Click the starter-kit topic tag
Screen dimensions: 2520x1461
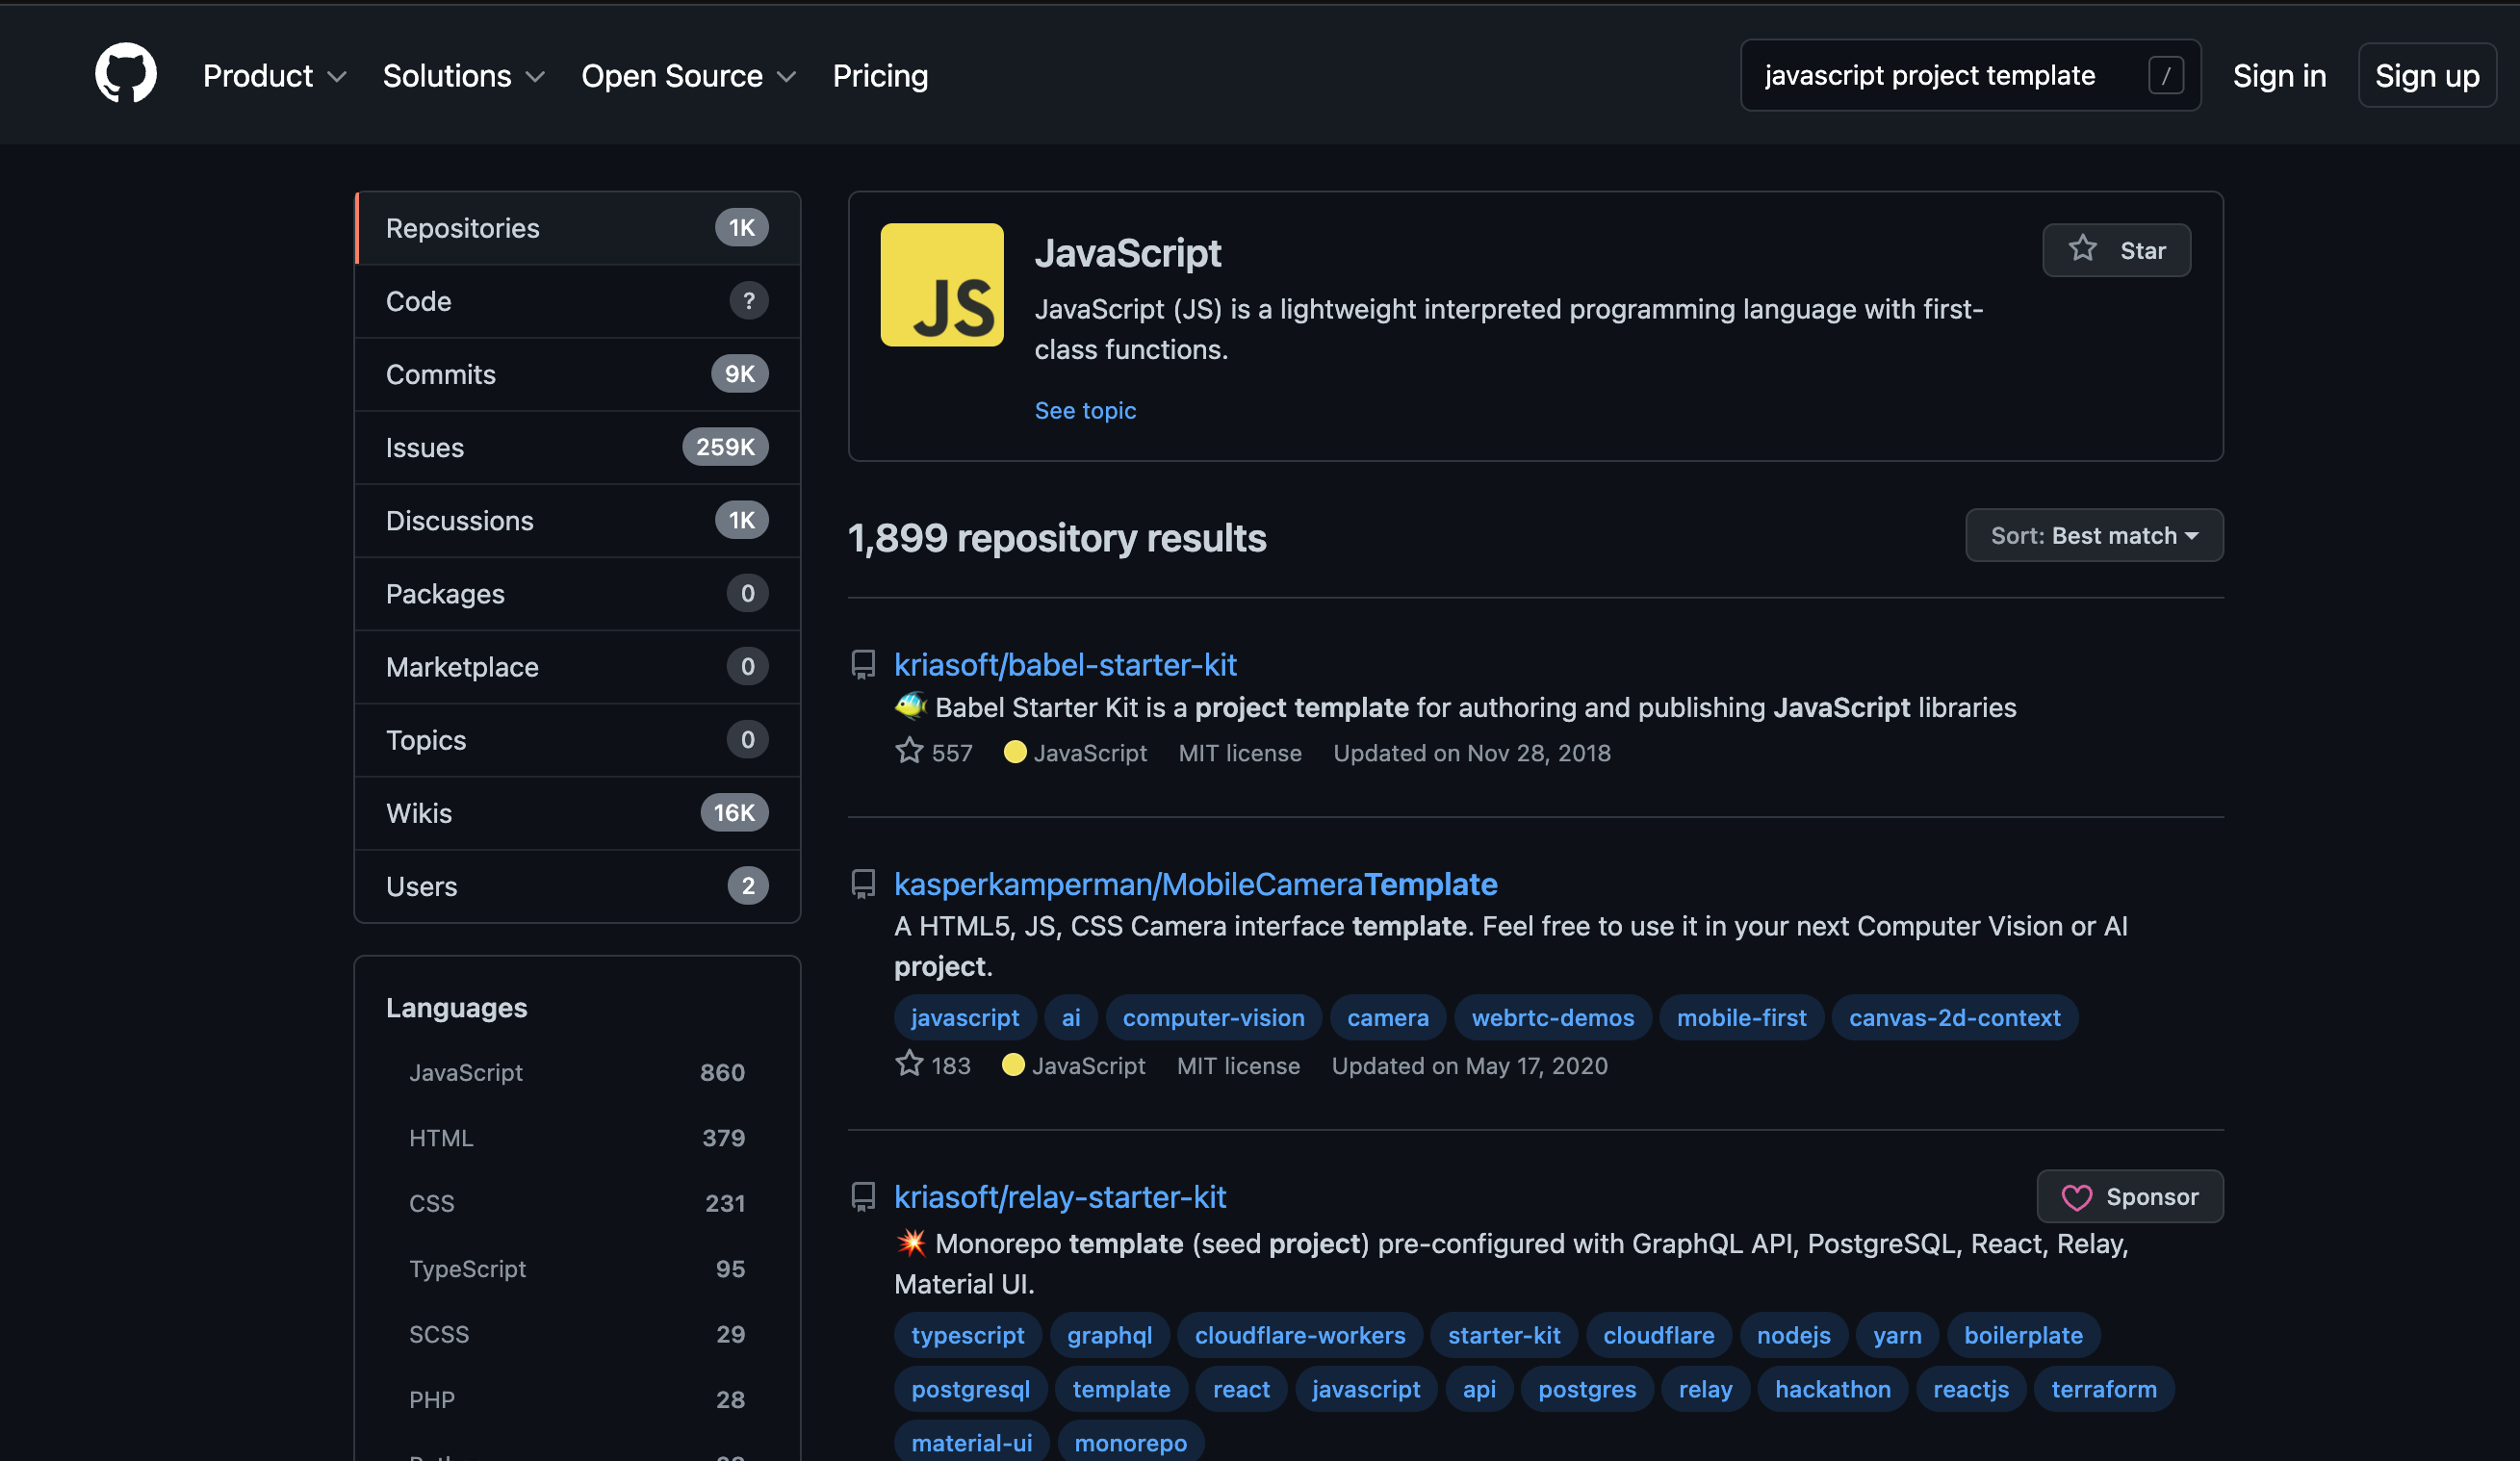coord(1503,1335)
